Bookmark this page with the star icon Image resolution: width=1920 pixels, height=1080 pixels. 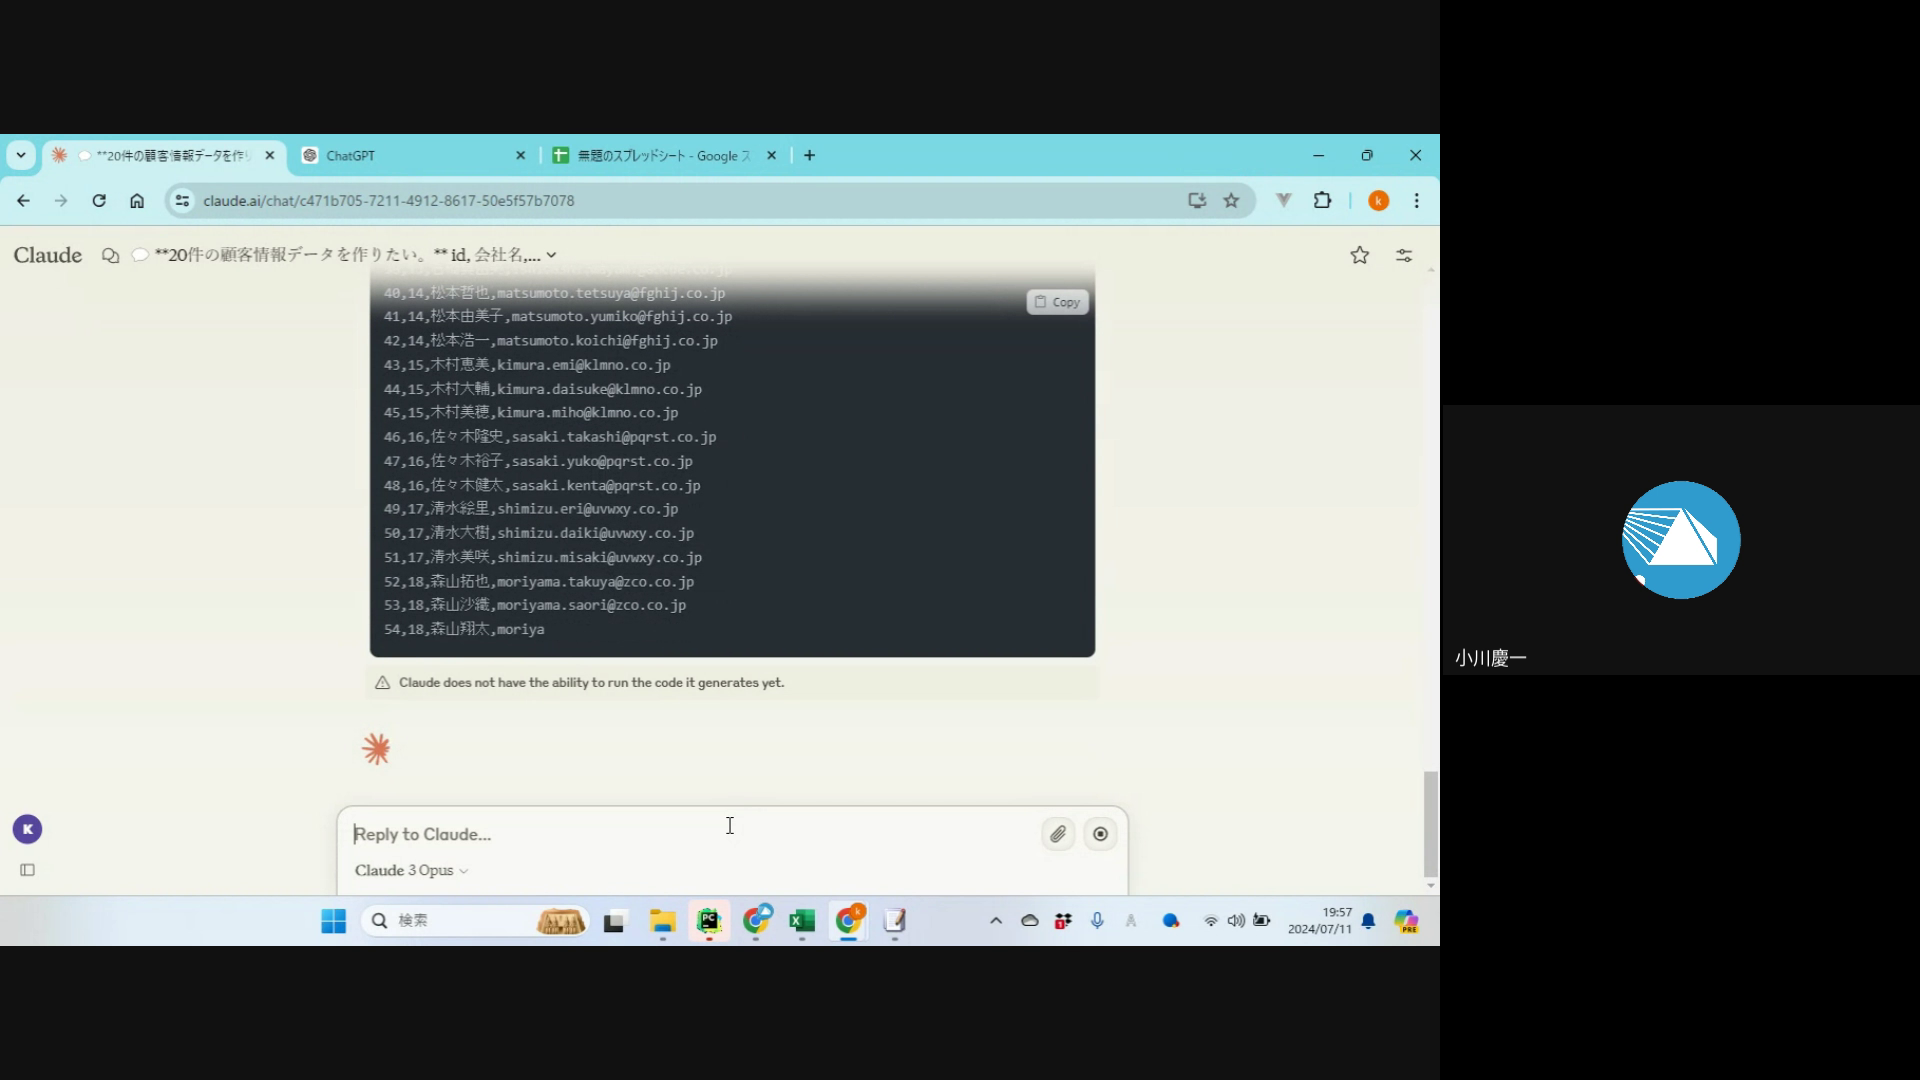coord(1231,200)
